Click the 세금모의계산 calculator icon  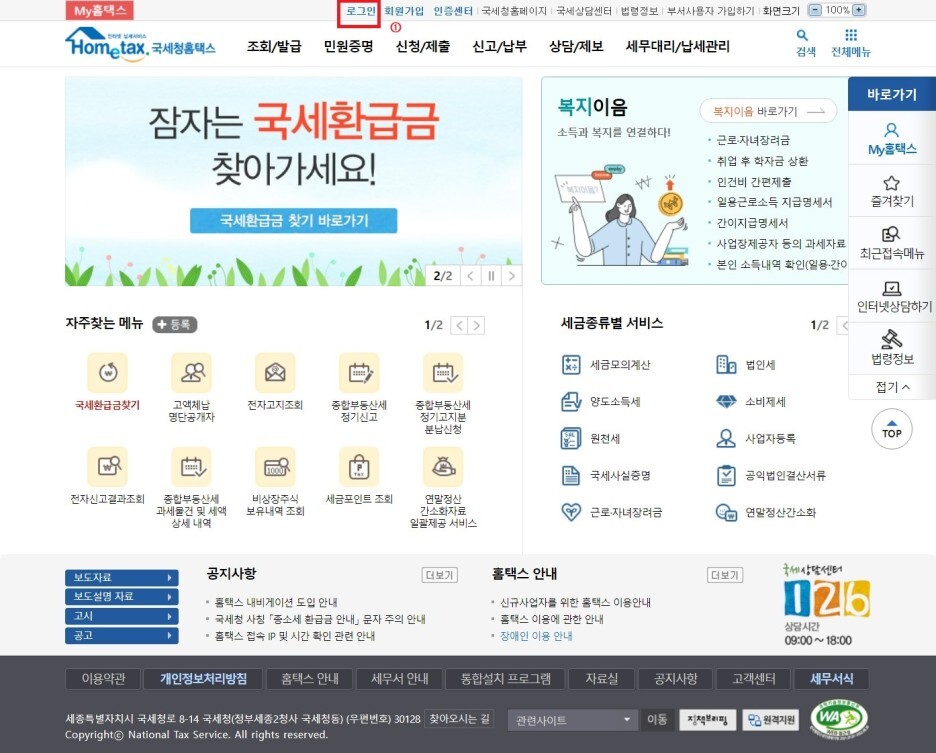[x=571, y=364]
